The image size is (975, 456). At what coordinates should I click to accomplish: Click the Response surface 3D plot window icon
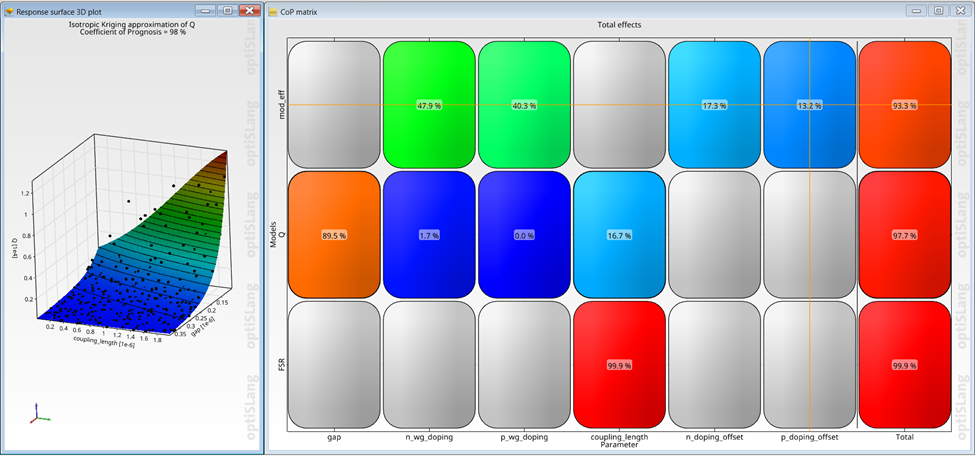[9, 11]
